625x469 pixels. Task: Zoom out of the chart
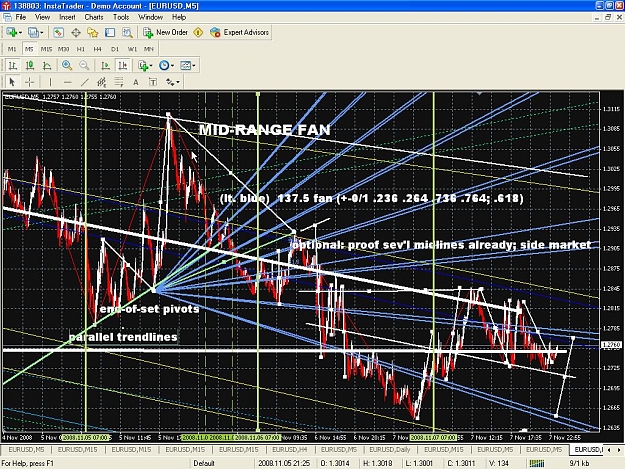pos(84,65)
